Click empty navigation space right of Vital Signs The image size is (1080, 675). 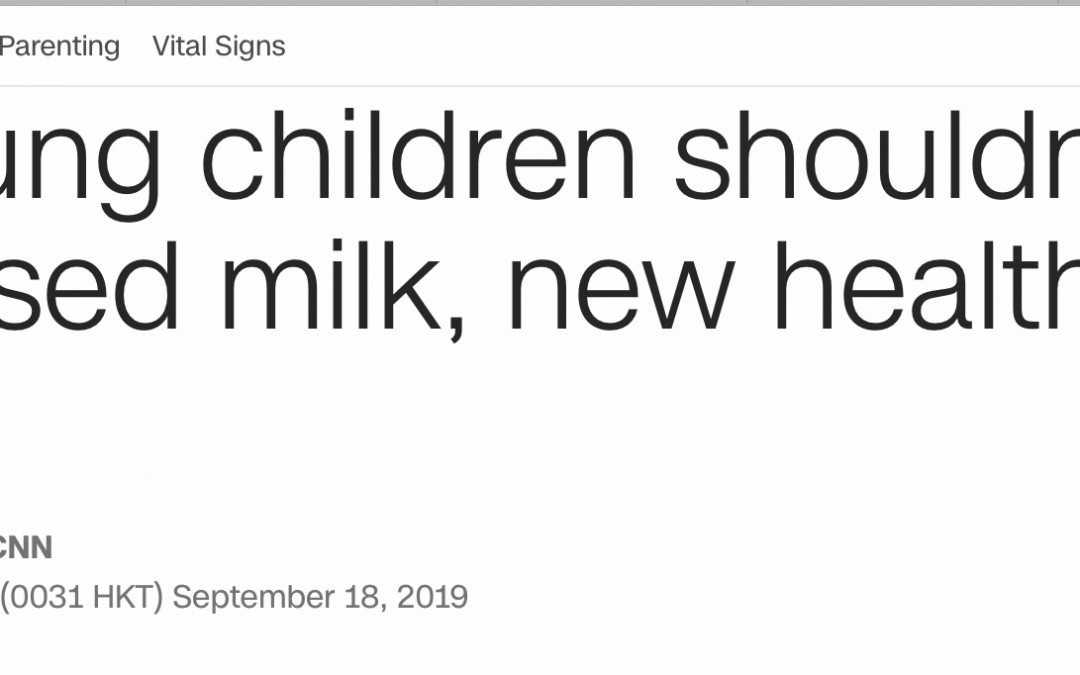tap(680, 46)
